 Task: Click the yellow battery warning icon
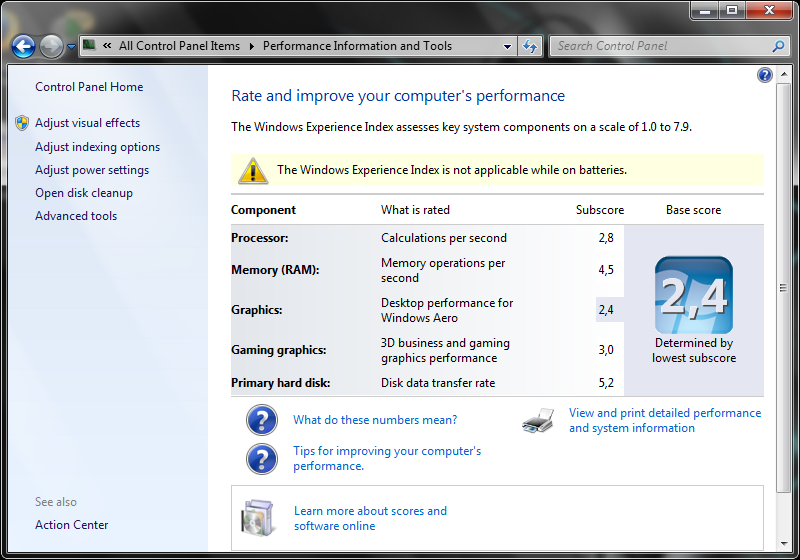tap(253, 170)
